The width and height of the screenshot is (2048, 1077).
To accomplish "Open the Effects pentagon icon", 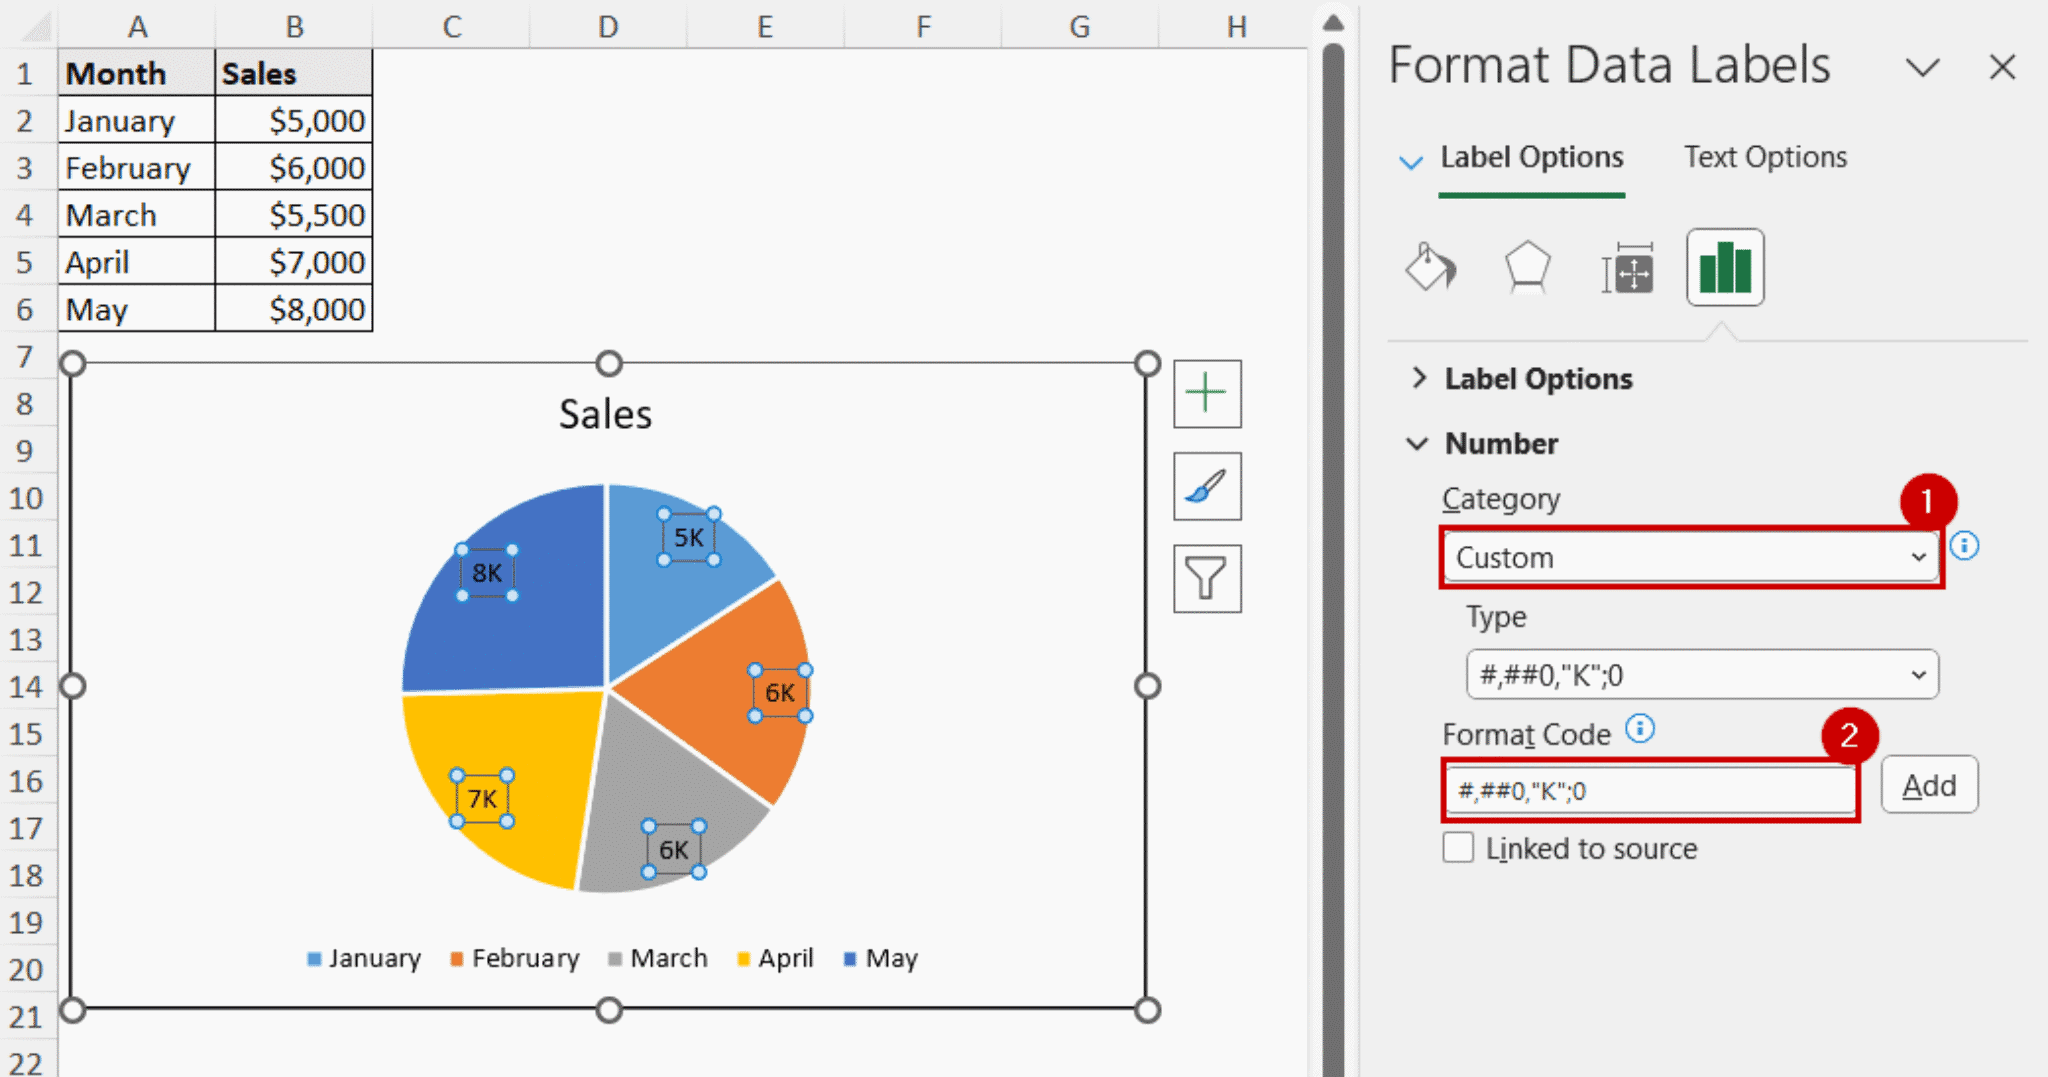I will (1527, 268).
